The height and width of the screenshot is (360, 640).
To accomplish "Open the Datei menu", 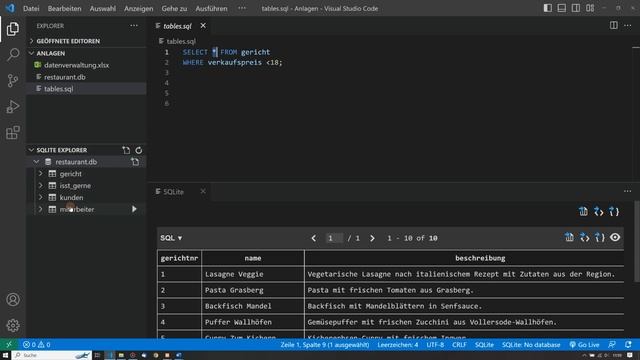I will tap(31, 8).
